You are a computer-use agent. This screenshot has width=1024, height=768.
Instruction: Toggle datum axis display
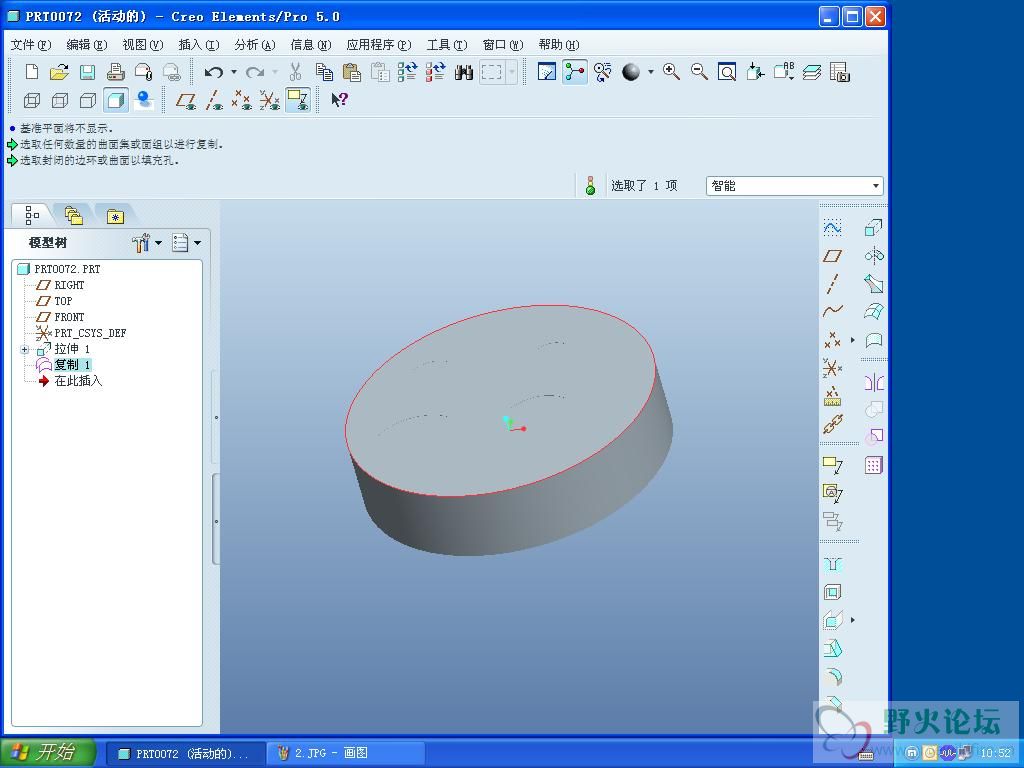point(214,100)
